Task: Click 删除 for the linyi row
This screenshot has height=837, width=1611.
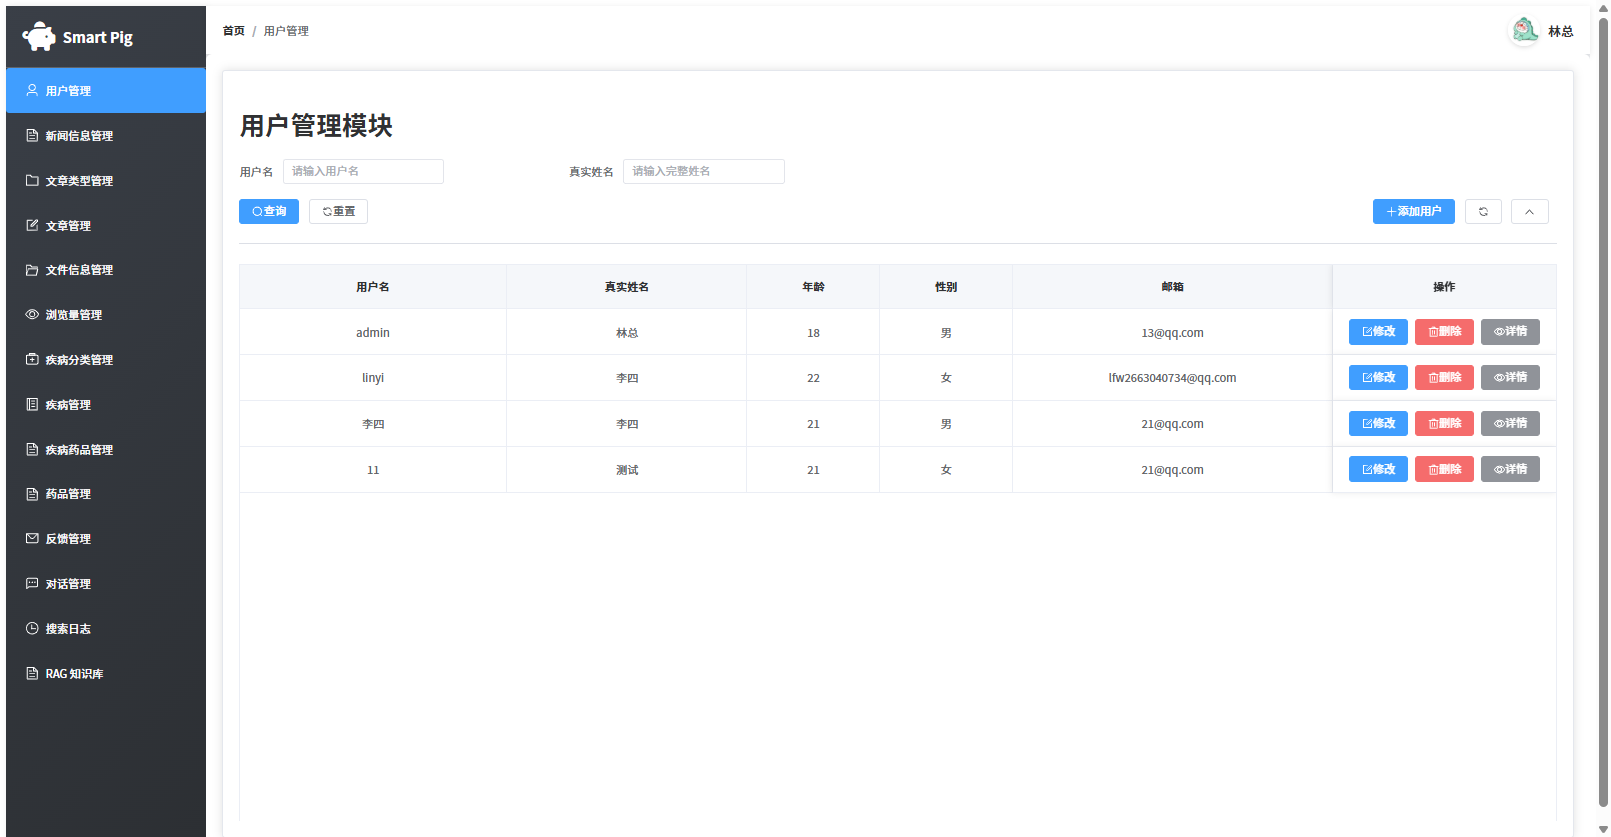Action: click(1444, 378)
